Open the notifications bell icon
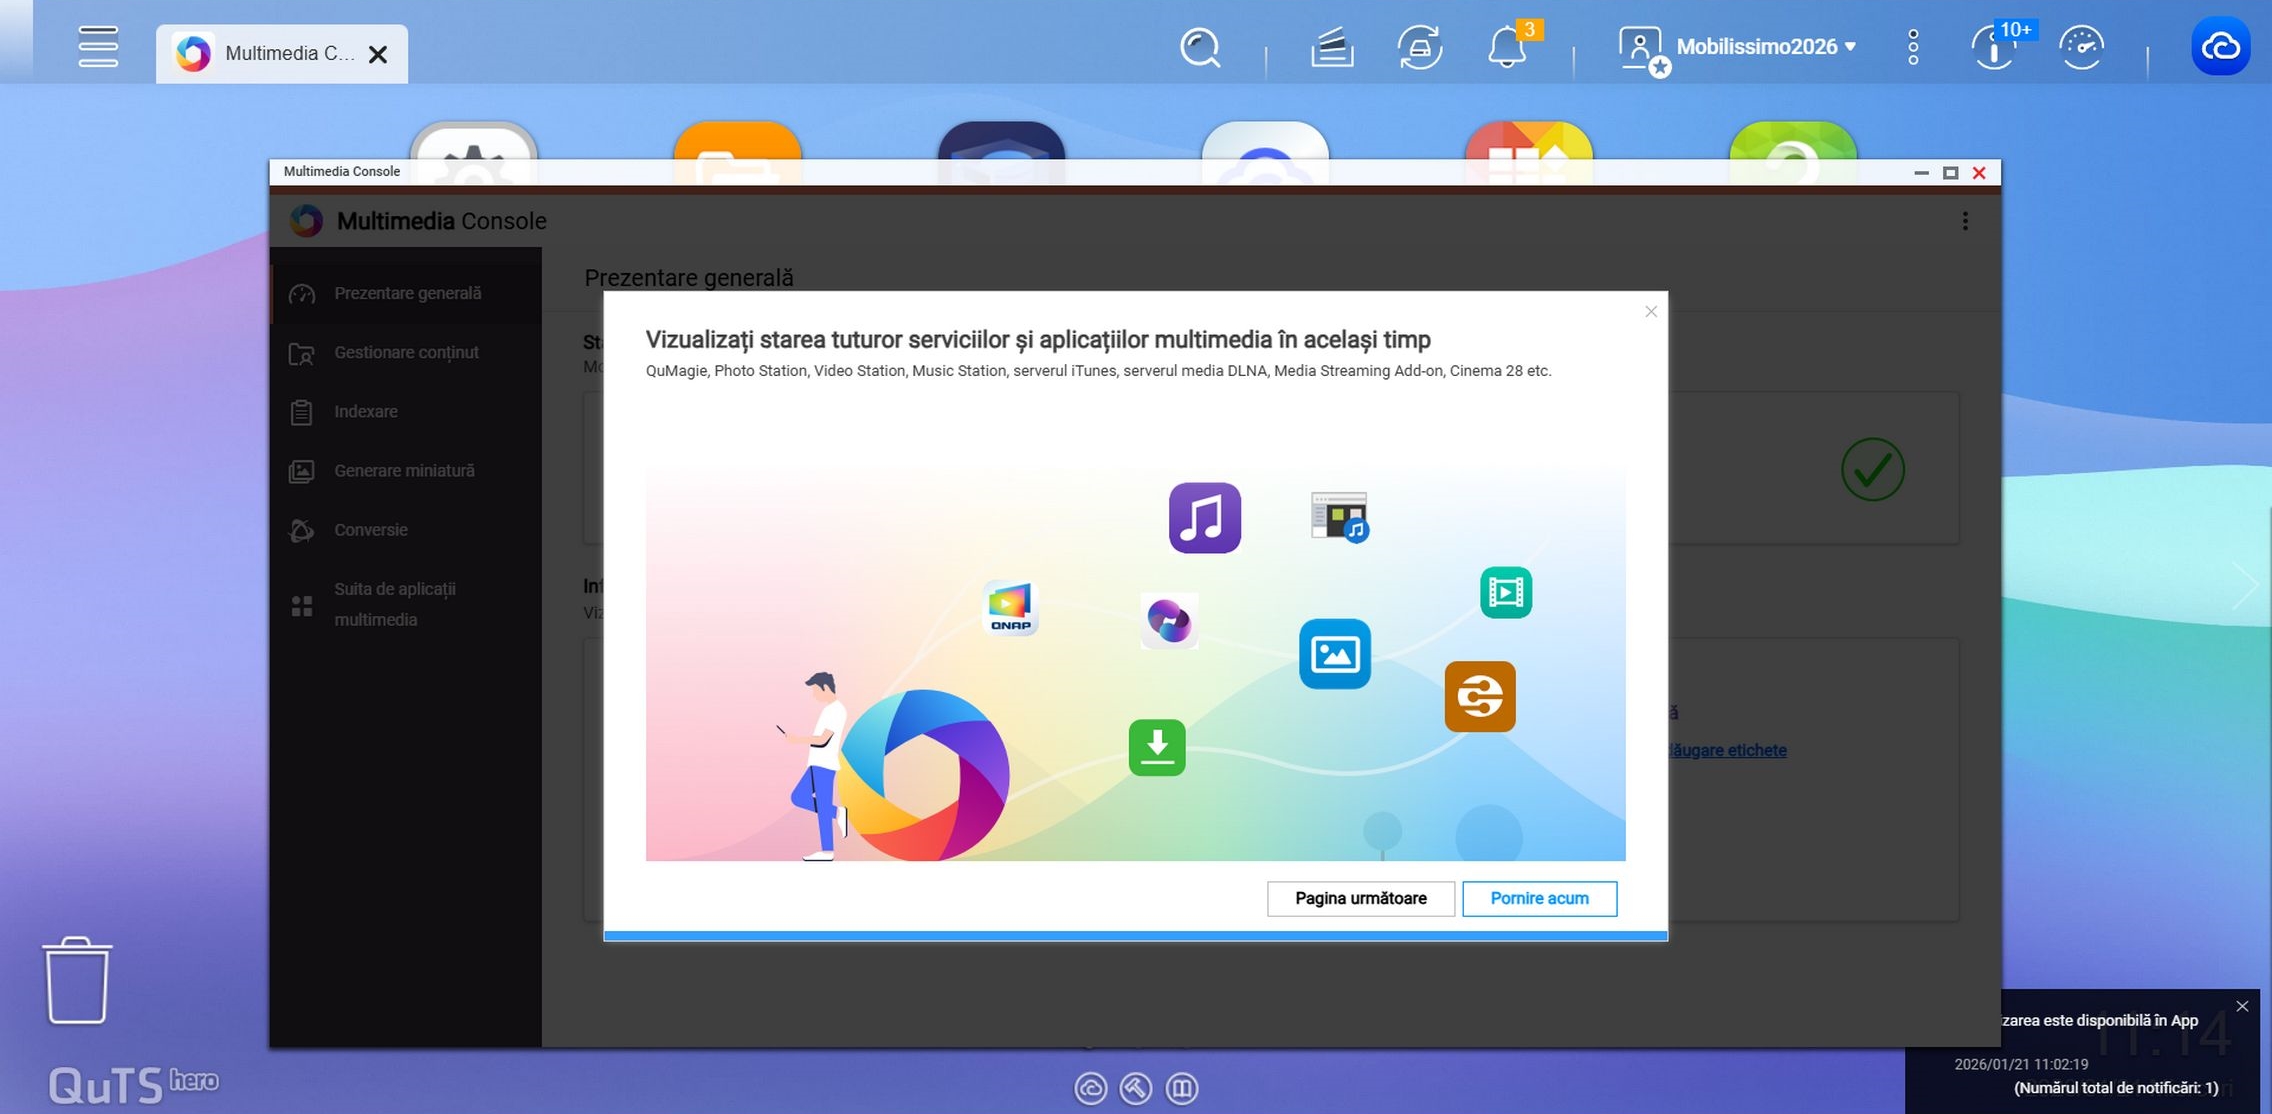Screen dimensions: 2272x1114 click(1507, 47)
